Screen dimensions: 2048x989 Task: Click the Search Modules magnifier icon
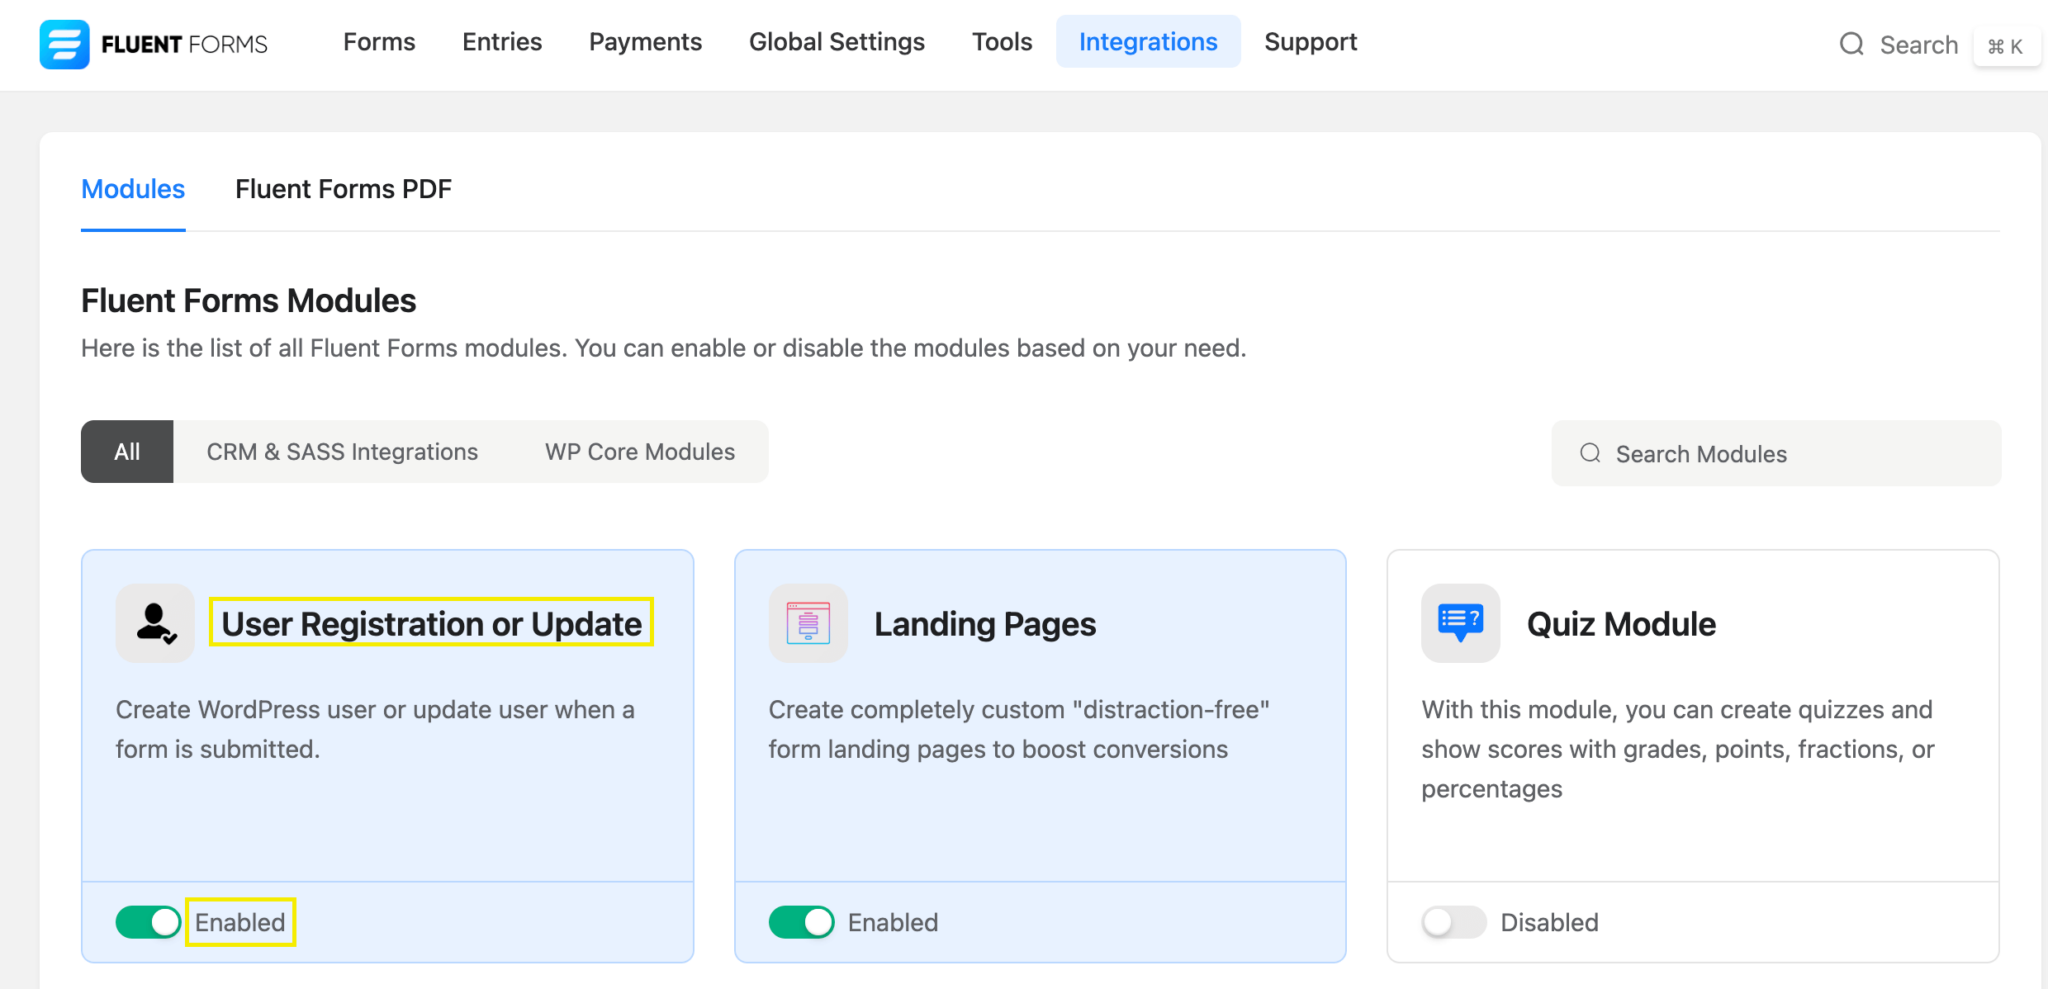click(1590, 453)
